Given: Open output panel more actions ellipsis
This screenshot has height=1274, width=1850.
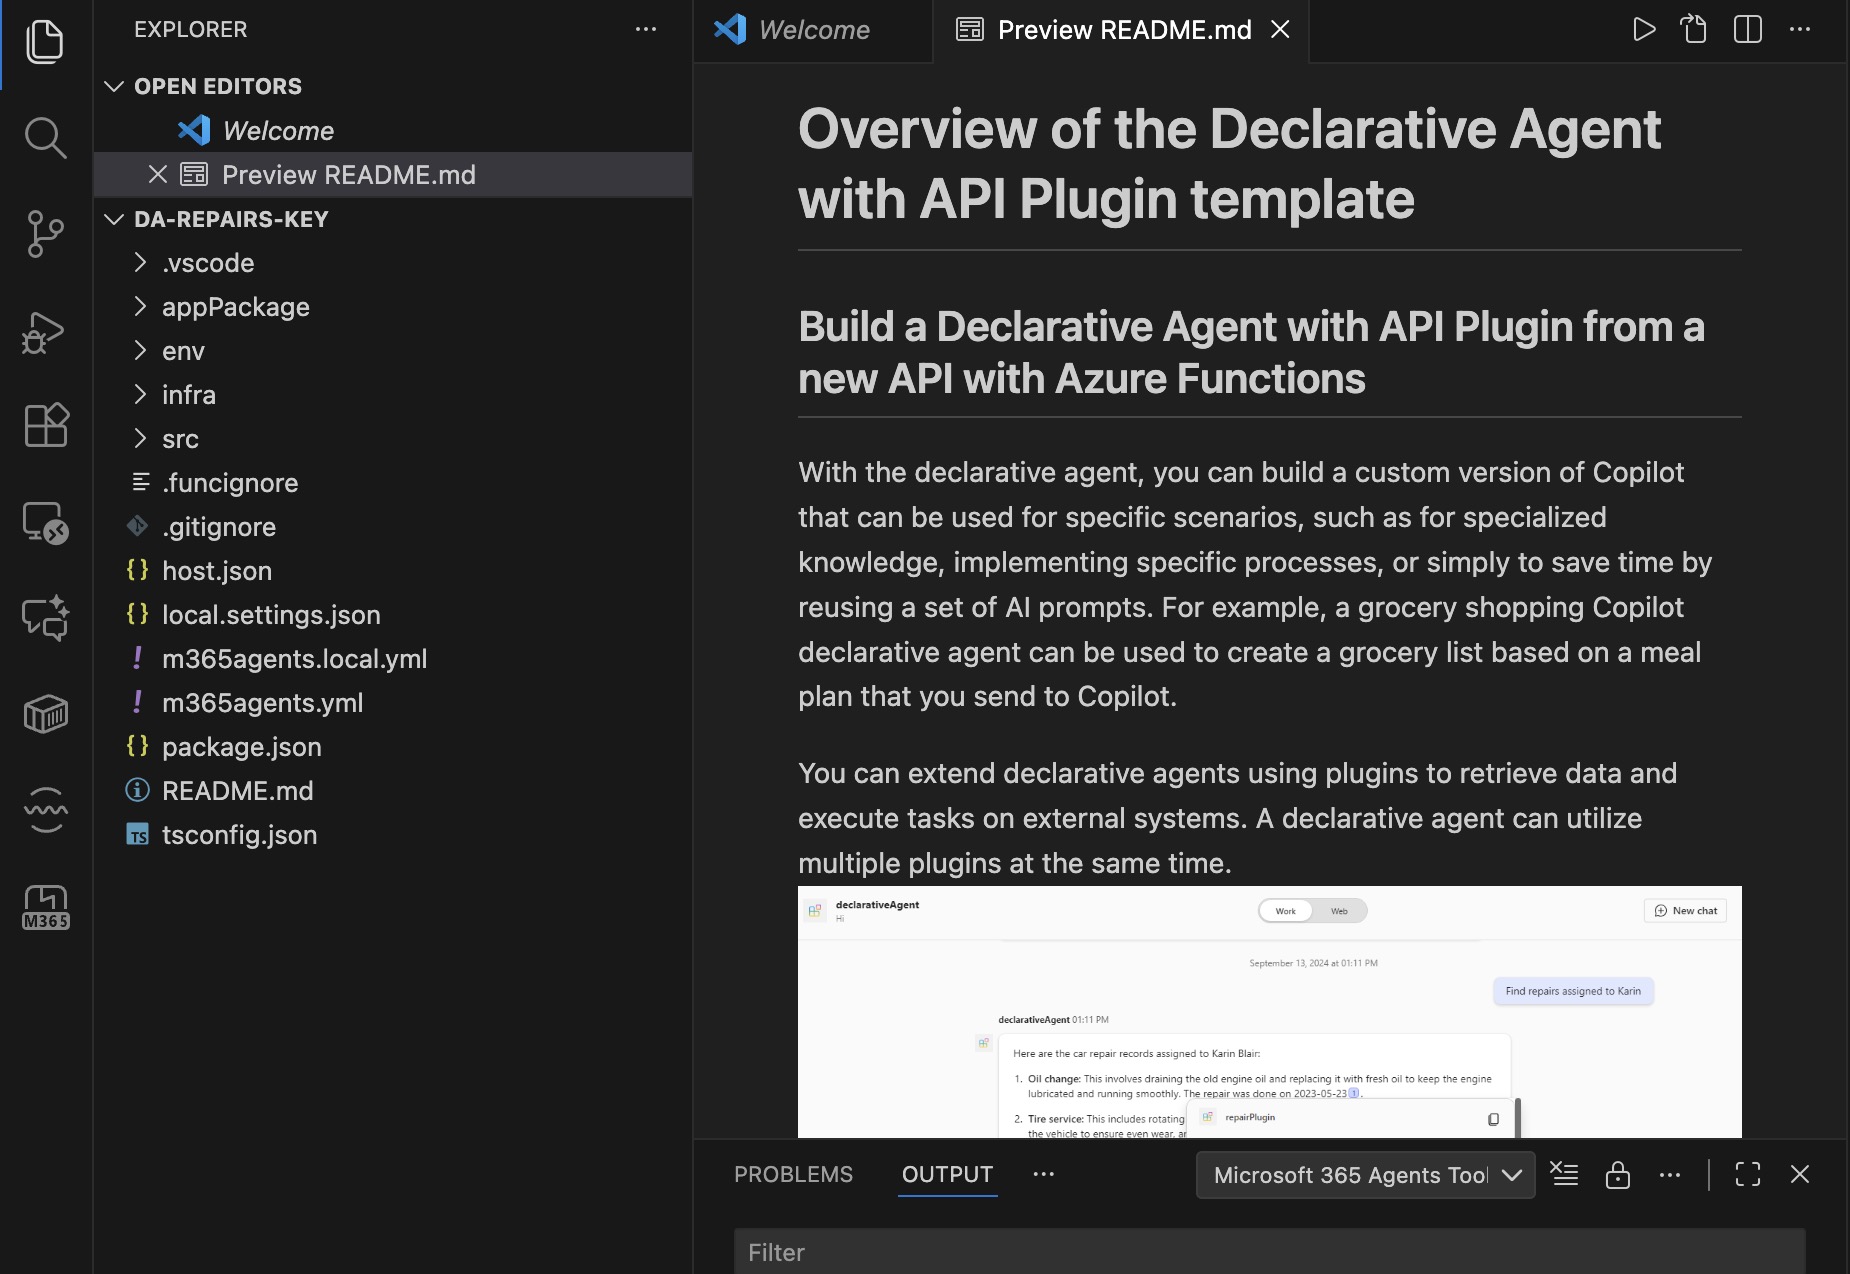Looking at the screenshot, I should tap(1670, 1174).
